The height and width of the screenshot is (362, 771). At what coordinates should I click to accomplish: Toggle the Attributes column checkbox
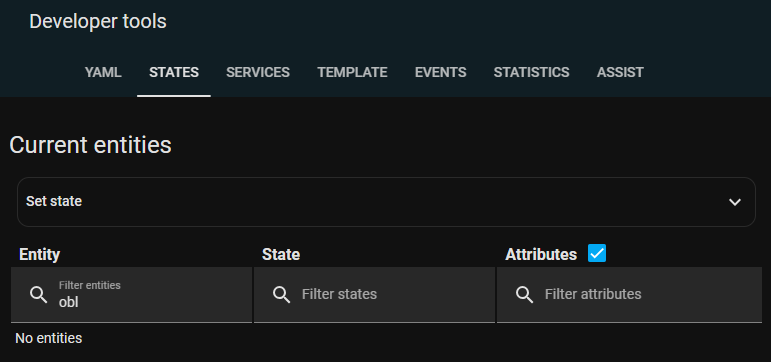[597, 253]
